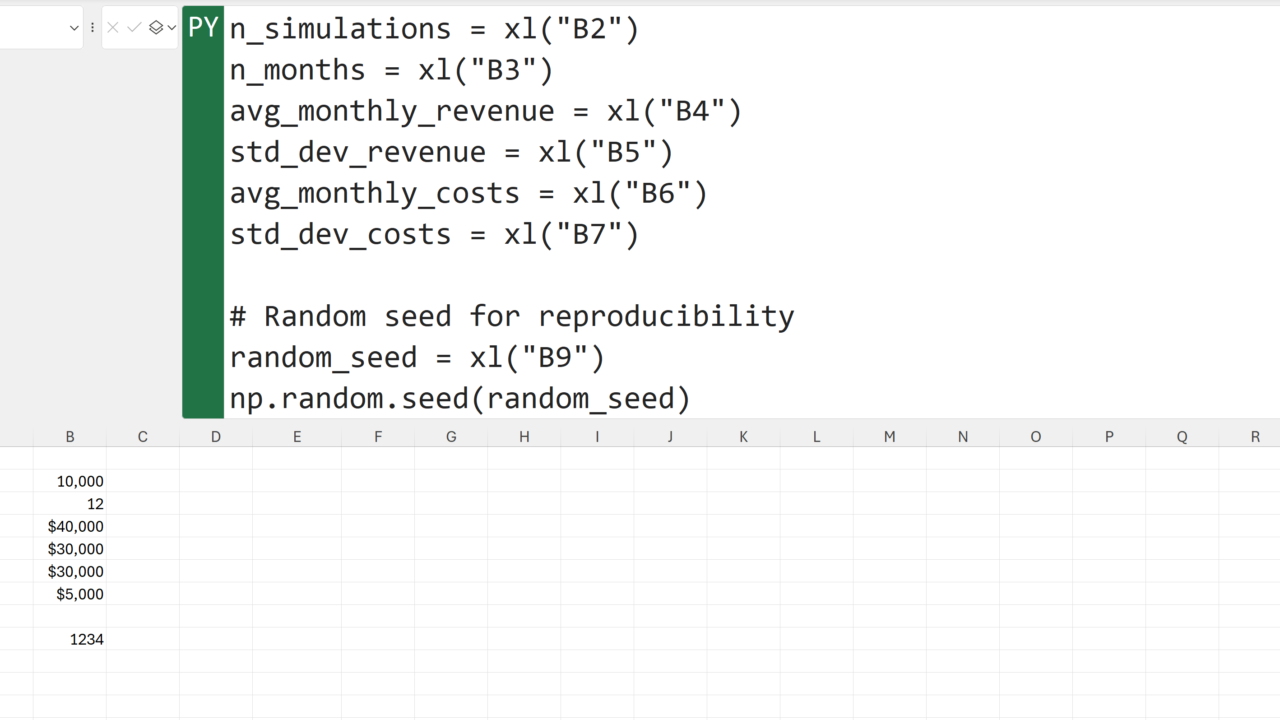Click the cell with seed value 1234

point(70,639)
